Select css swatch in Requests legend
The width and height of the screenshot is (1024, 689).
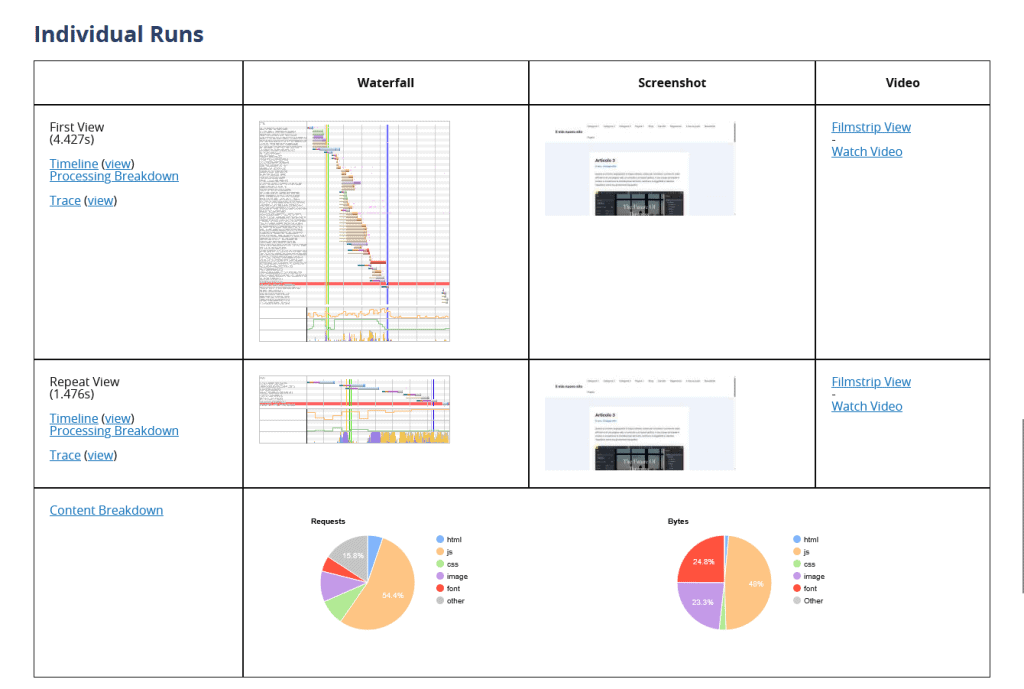point(440,564)
